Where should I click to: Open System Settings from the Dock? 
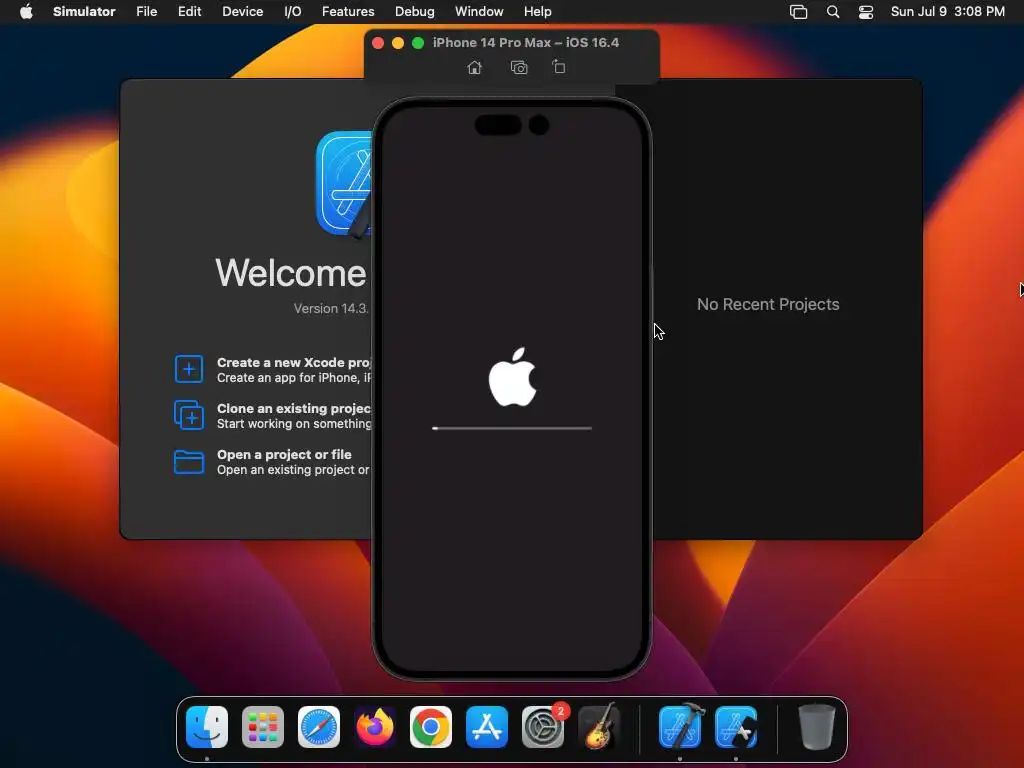(543, 727)
